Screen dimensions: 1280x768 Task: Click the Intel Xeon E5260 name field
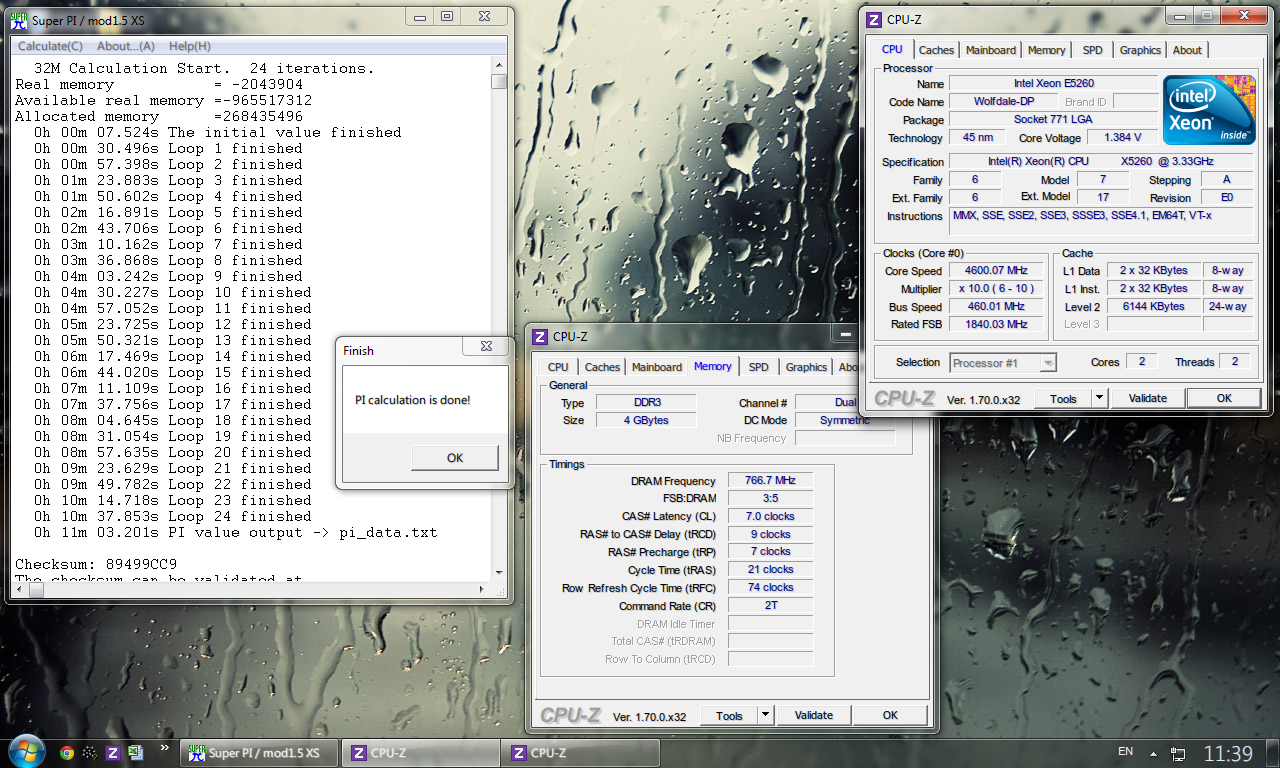(1053, 84)
